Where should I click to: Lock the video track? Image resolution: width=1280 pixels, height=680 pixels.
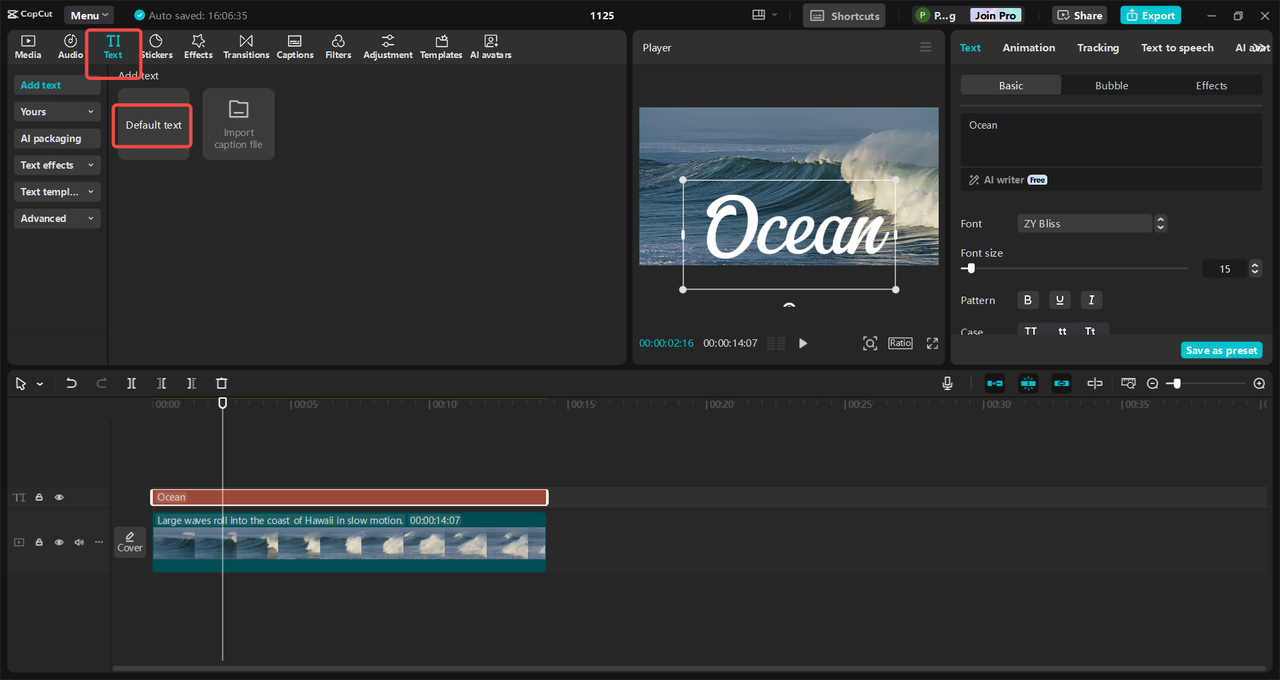coord(39,542)
